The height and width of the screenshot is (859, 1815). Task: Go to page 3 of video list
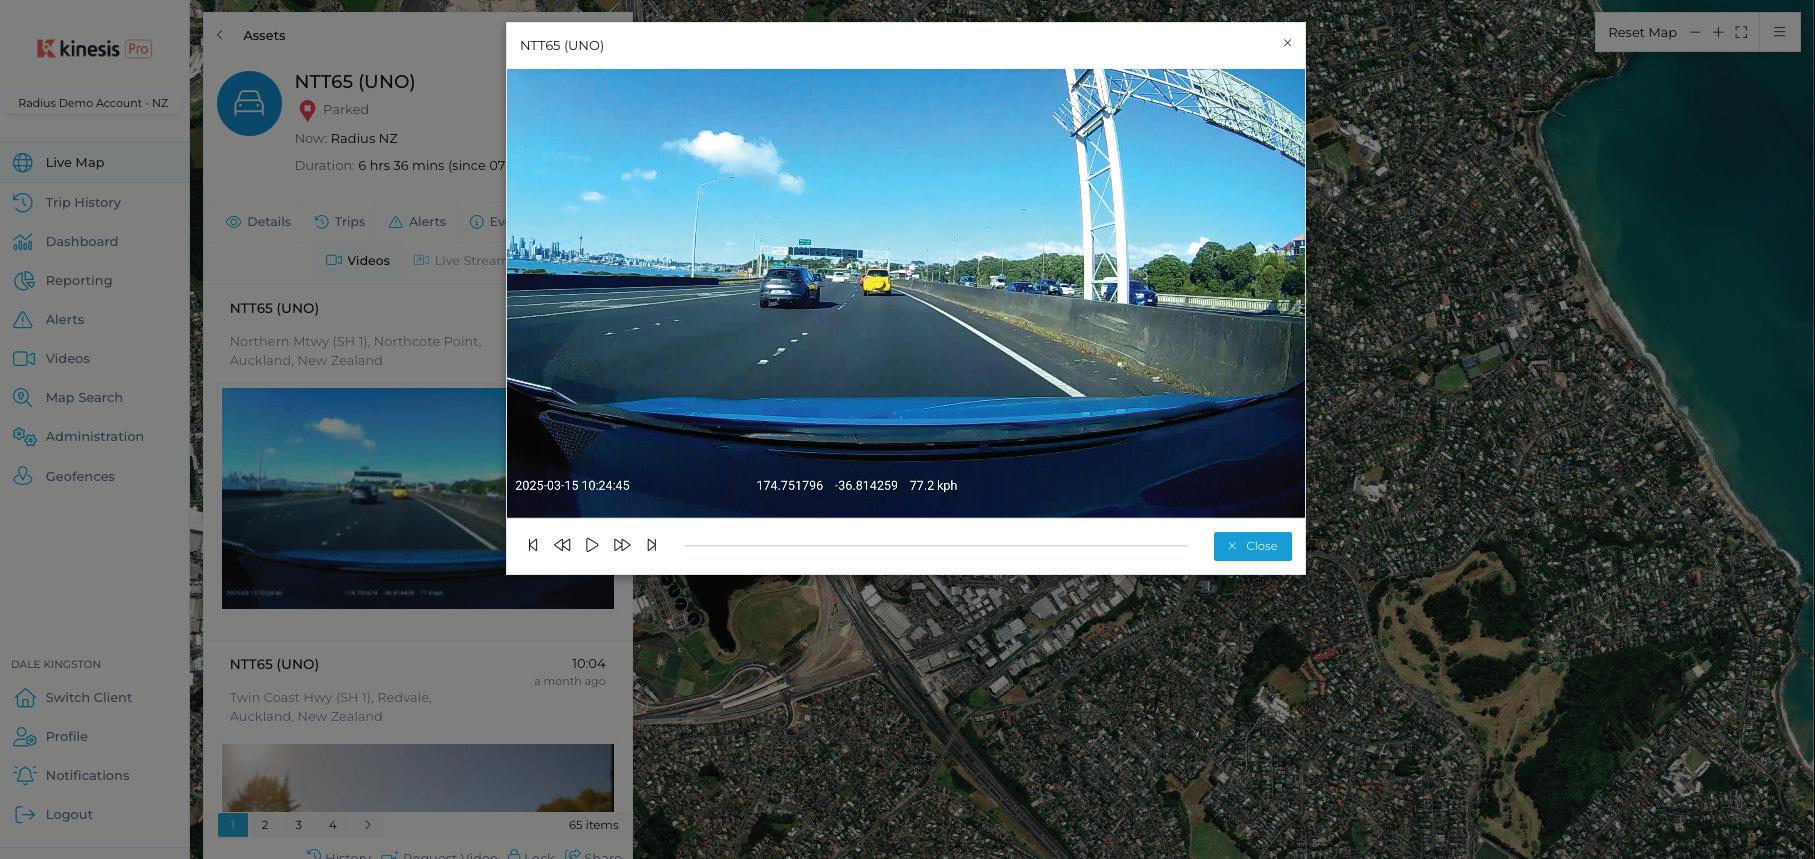click(298, 825)
